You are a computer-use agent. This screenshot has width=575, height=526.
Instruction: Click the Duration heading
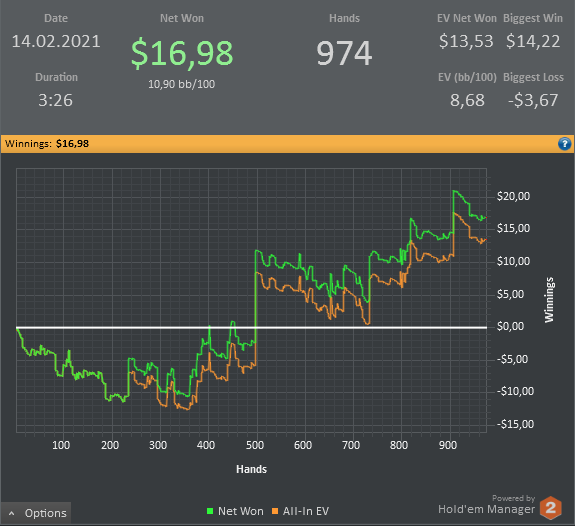pyautogui.click(x=56, y=77)
